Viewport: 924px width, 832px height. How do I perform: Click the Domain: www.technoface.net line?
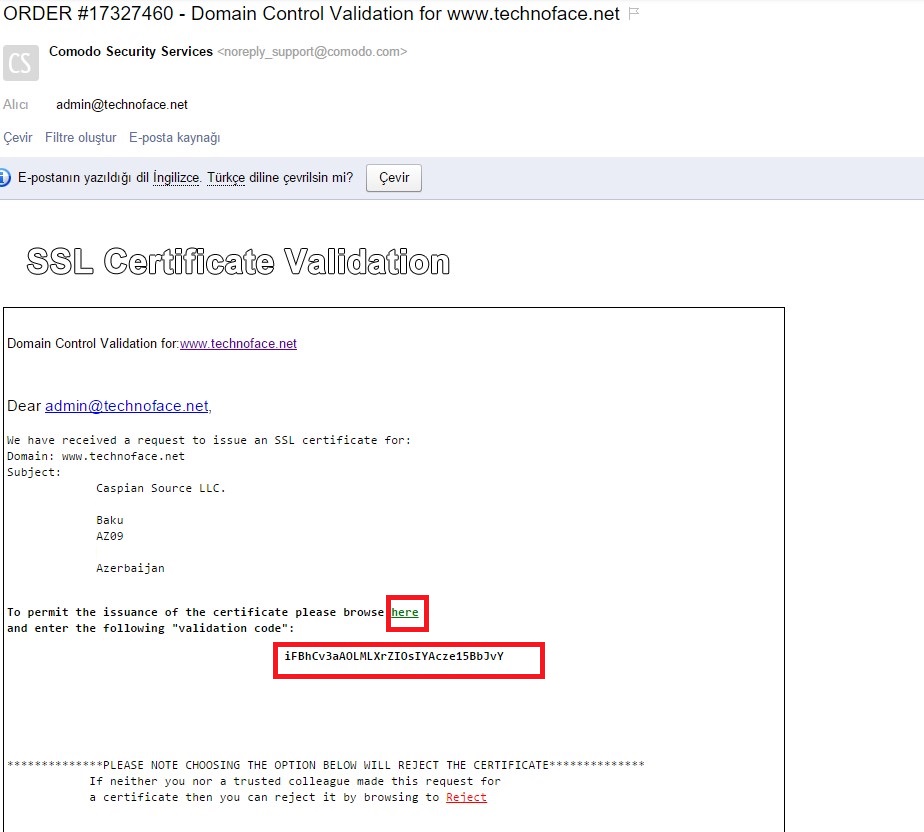point(95,456)
